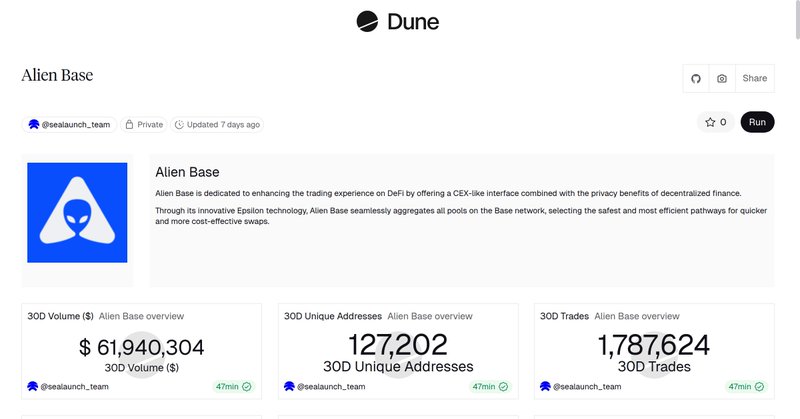The width and height of the screenshot is (800, 419).
Task: Click the Share button
Action: (755, 79)
